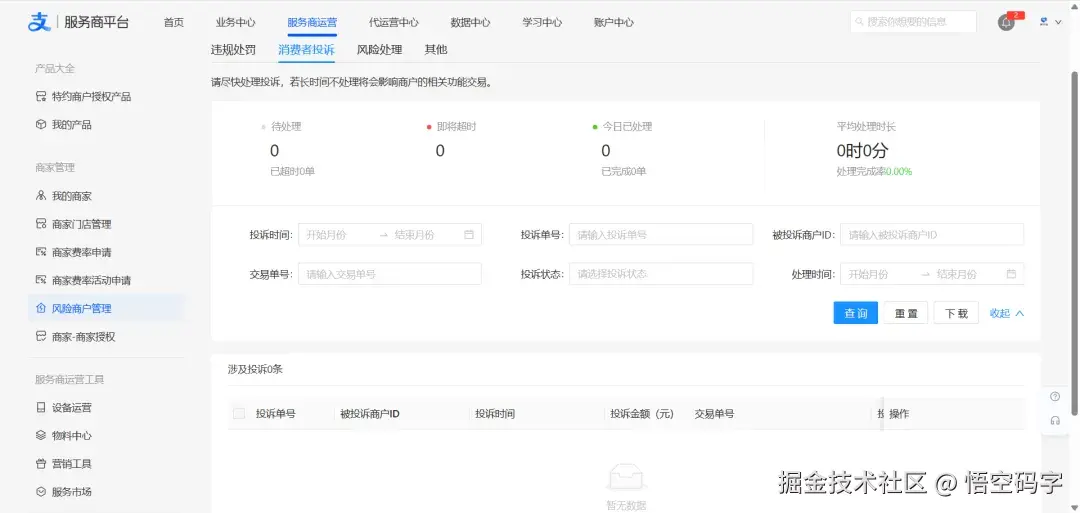Click the 商家门店管理 sidebar icon
This screenshot has width=1080, height=513.
tap(41, 224)
